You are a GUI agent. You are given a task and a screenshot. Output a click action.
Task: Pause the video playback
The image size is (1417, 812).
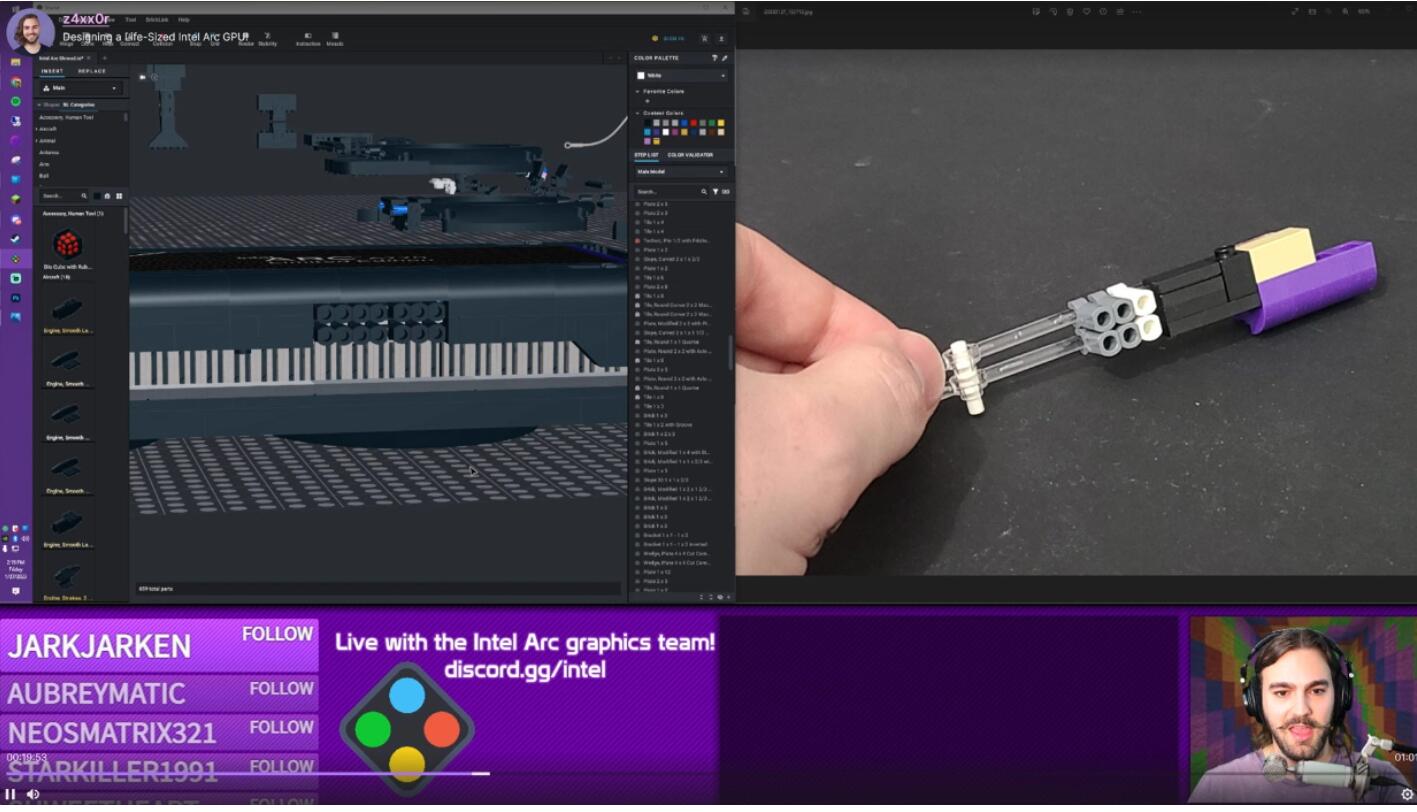click(10, 794)
